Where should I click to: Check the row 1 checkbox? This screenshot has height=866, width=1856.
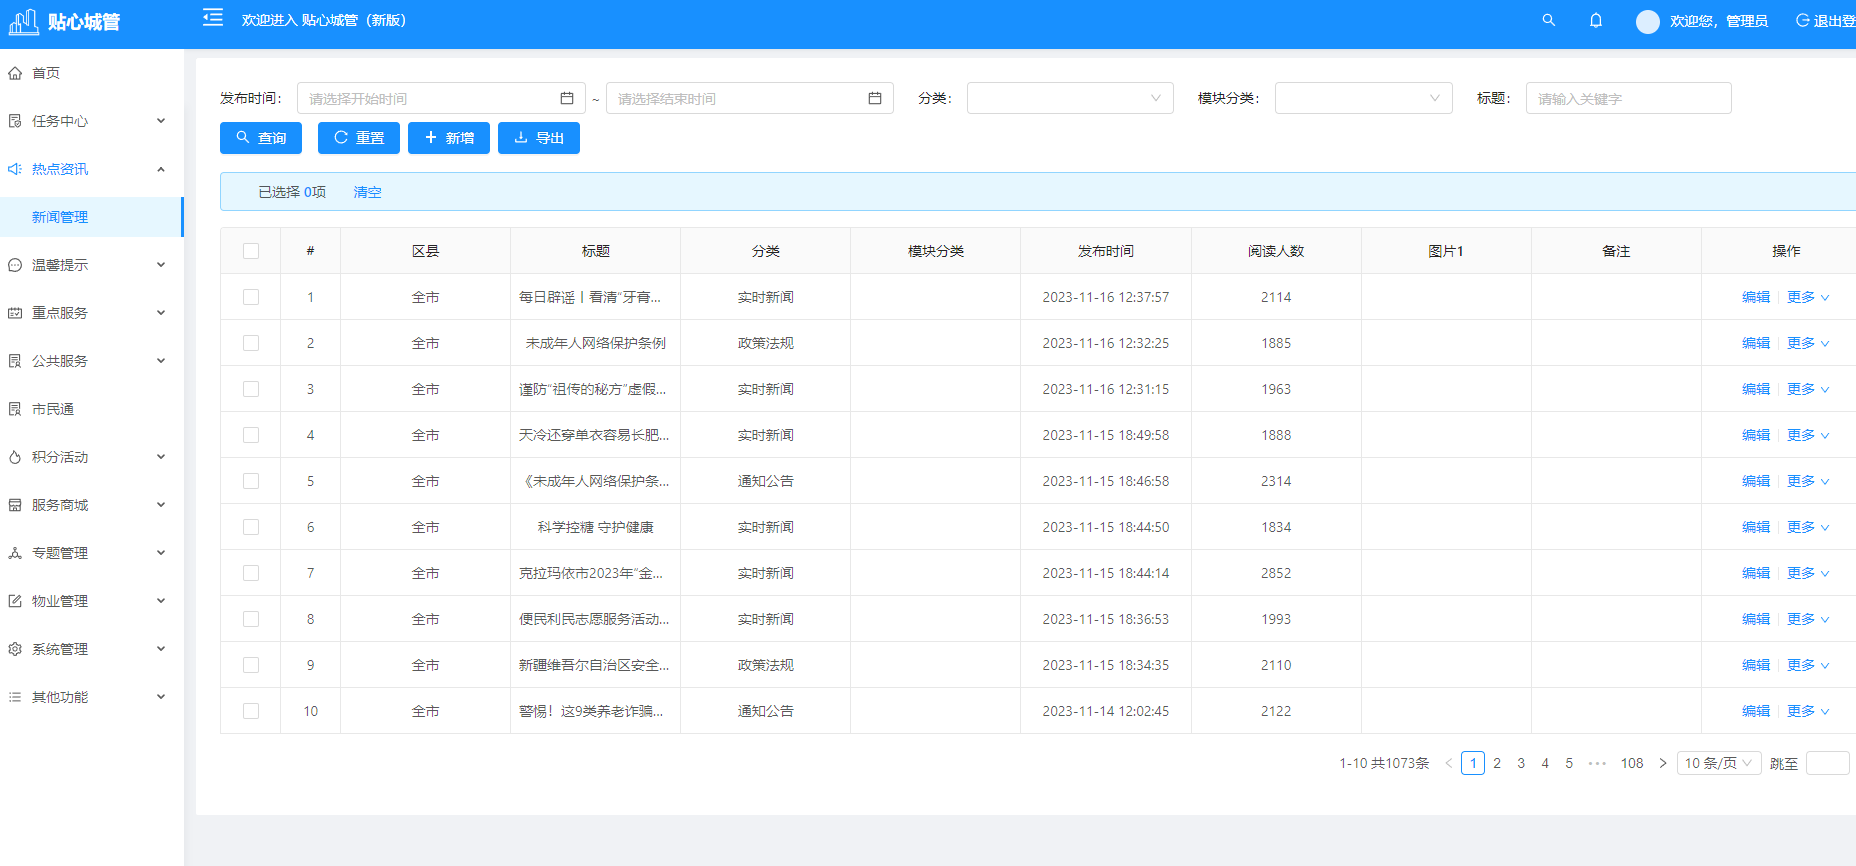click(x=251, y=297)
